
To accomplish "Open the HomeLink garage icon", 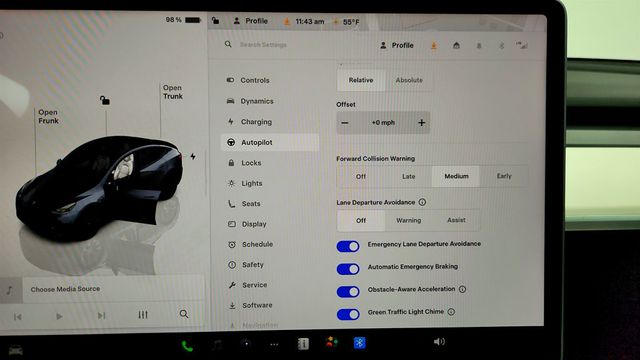I will point(456,46).
